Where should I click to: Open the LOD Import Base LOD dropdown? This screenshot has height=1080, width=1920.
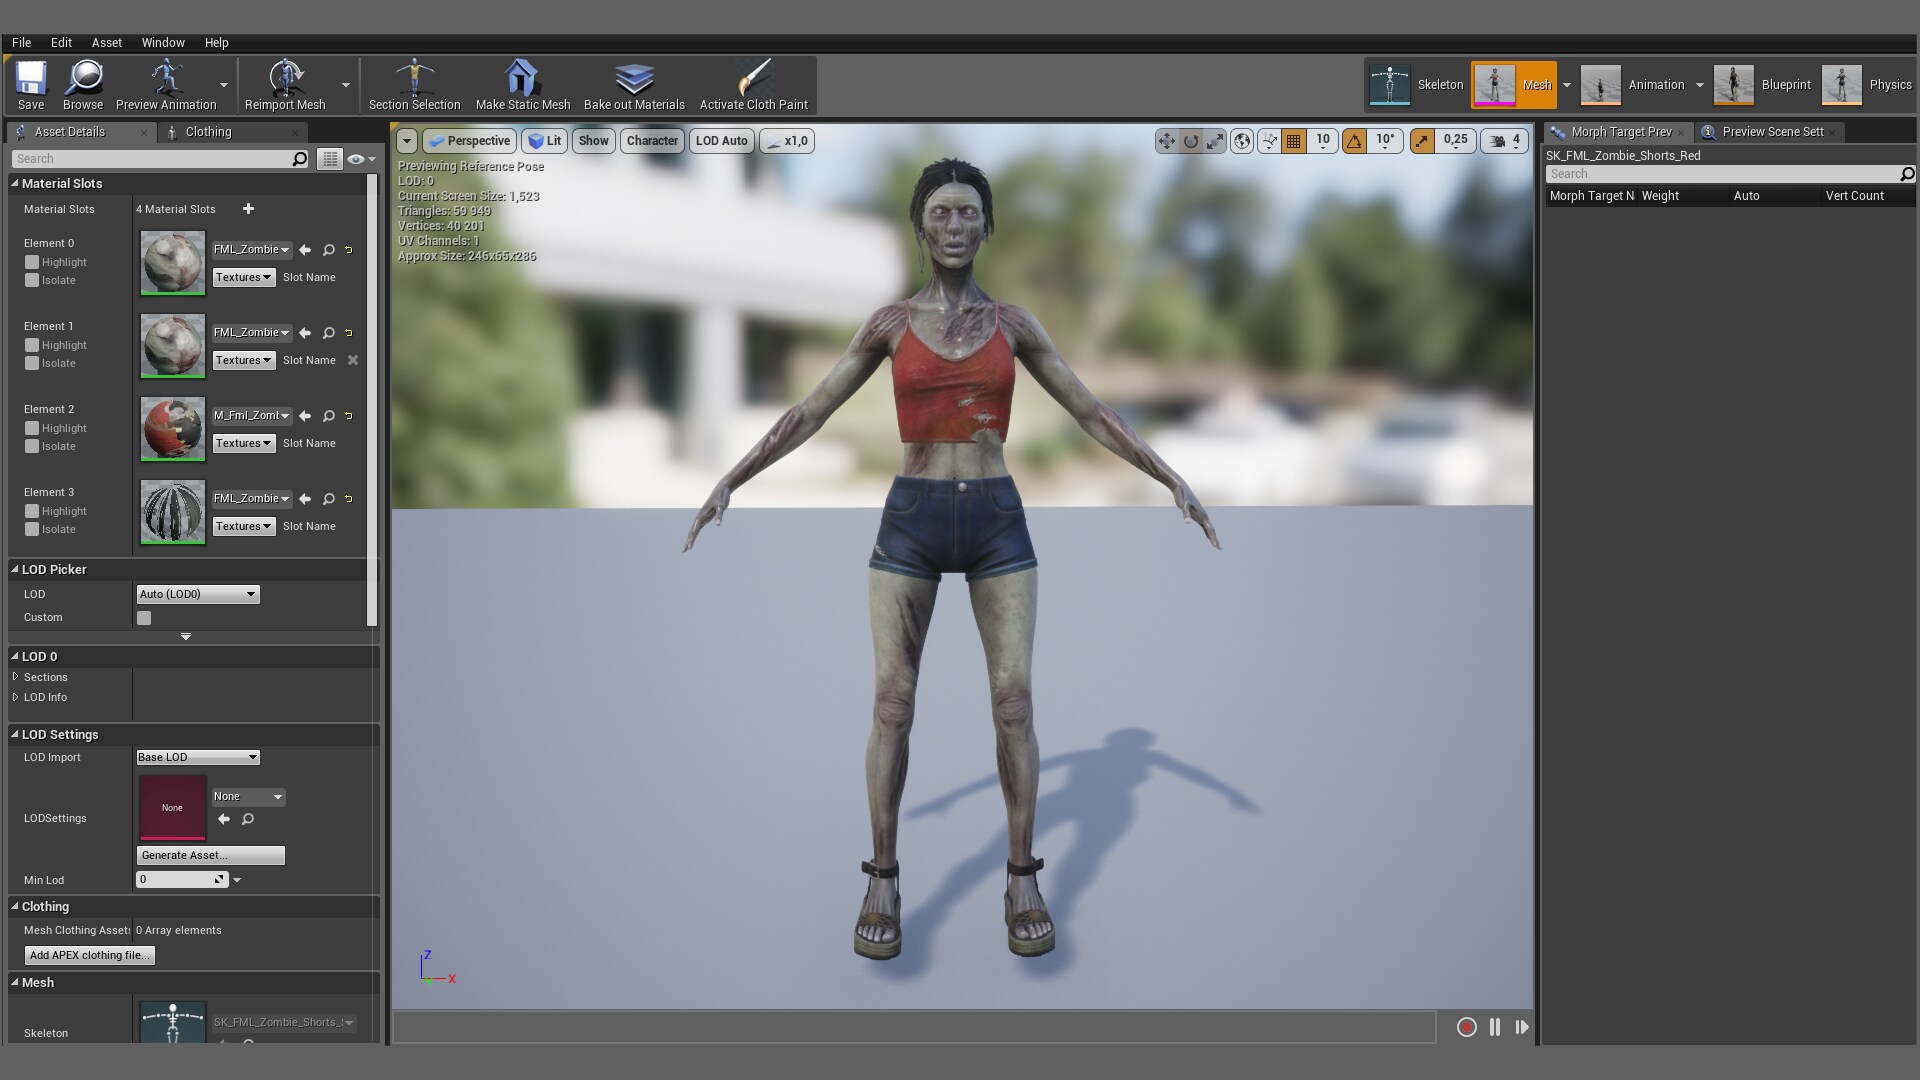(198, 757)
